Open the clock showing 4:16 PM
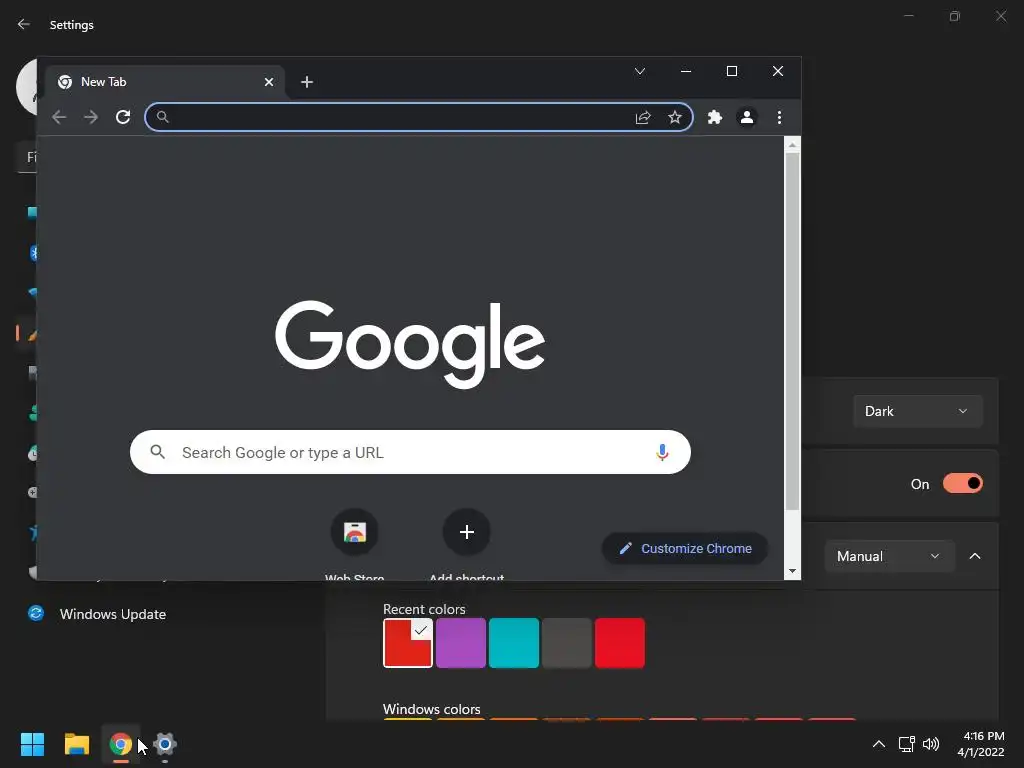 pos(981,744)
